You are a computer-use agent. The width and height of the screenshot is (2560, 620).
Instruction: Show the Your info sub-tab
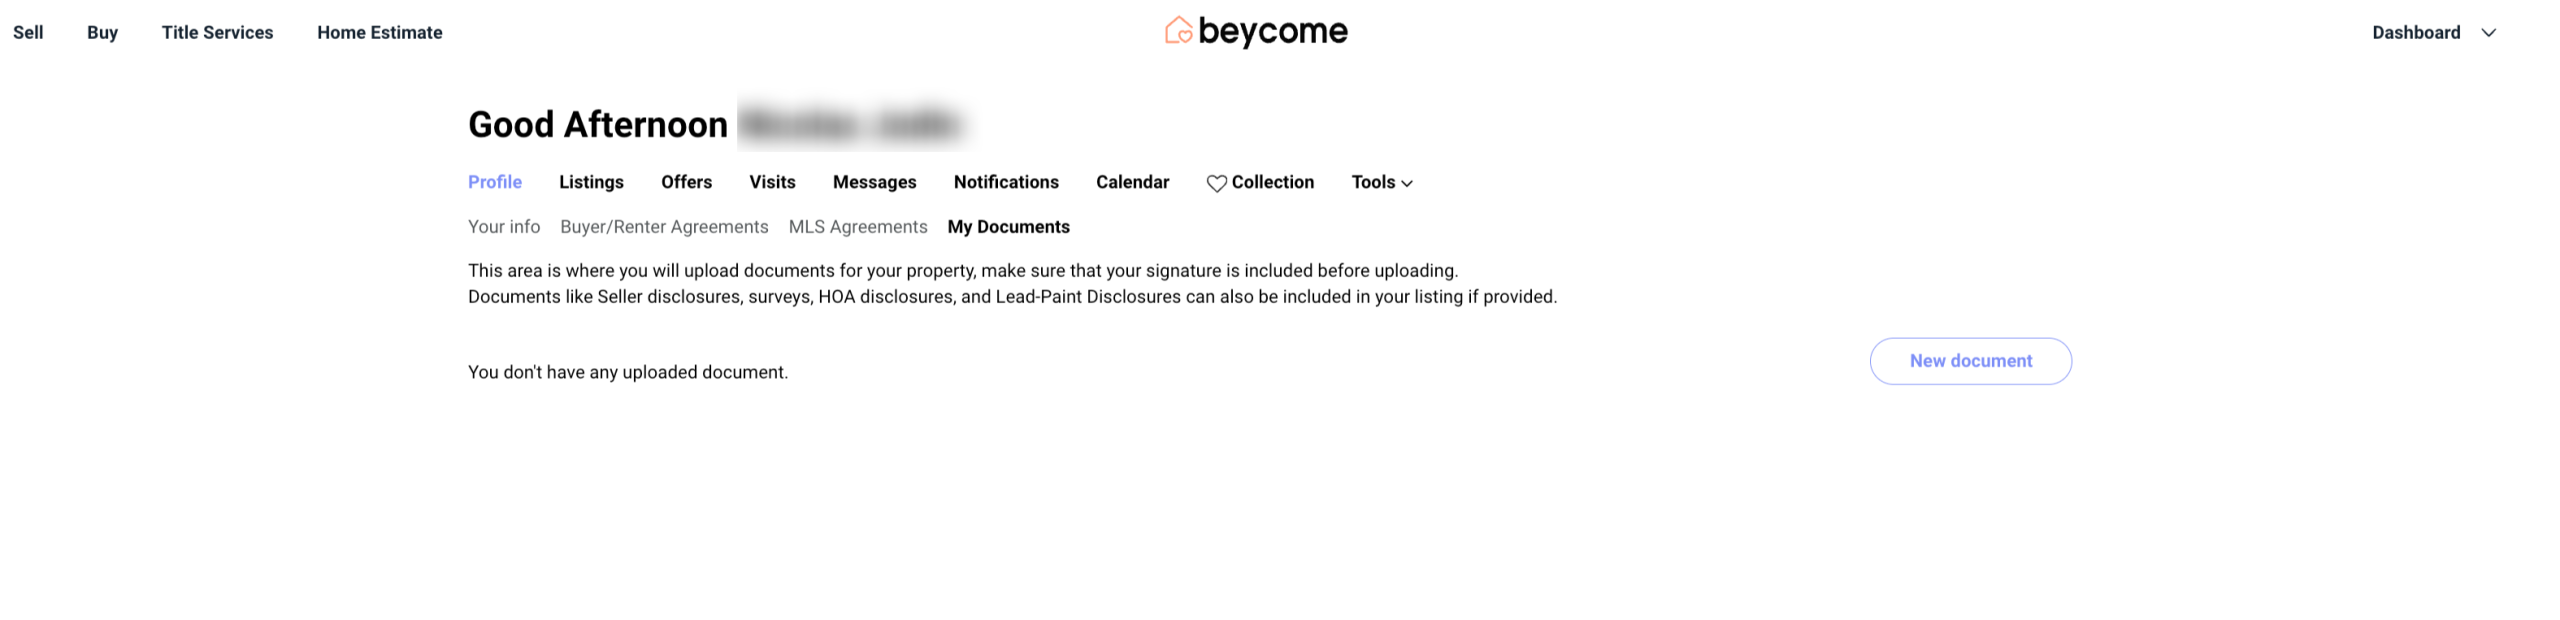click(504, 227)
